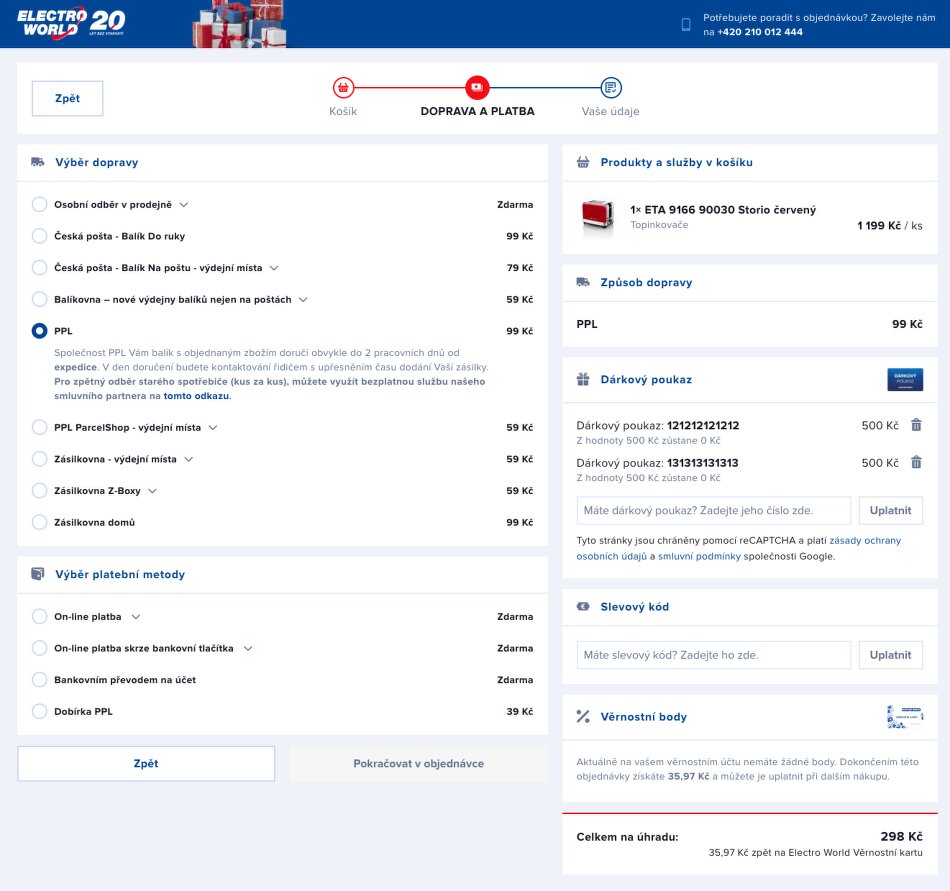Expand PPL ParcelShop výdejní místa chevron
The width and height of the screenshot is (950, 891).
point(213,428)
